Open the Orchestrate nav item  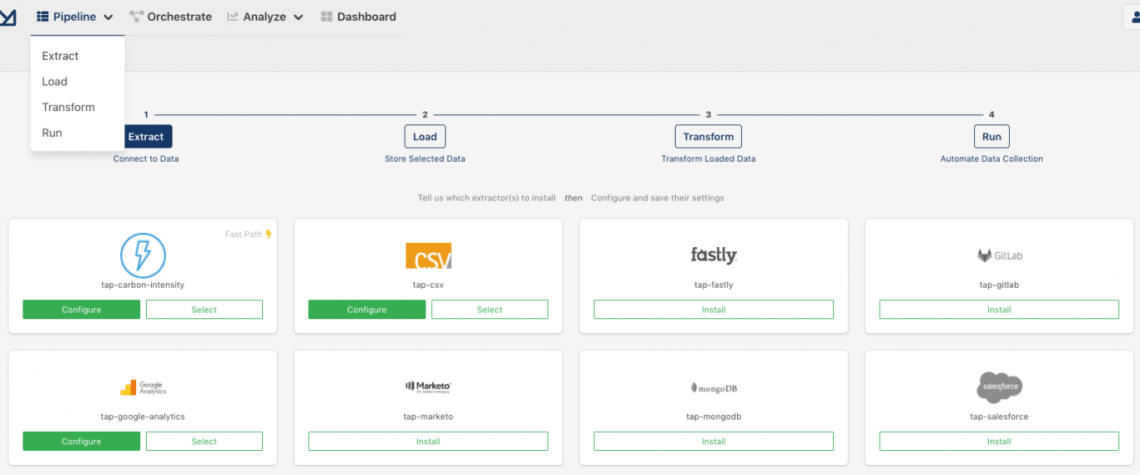pos(171,17)
